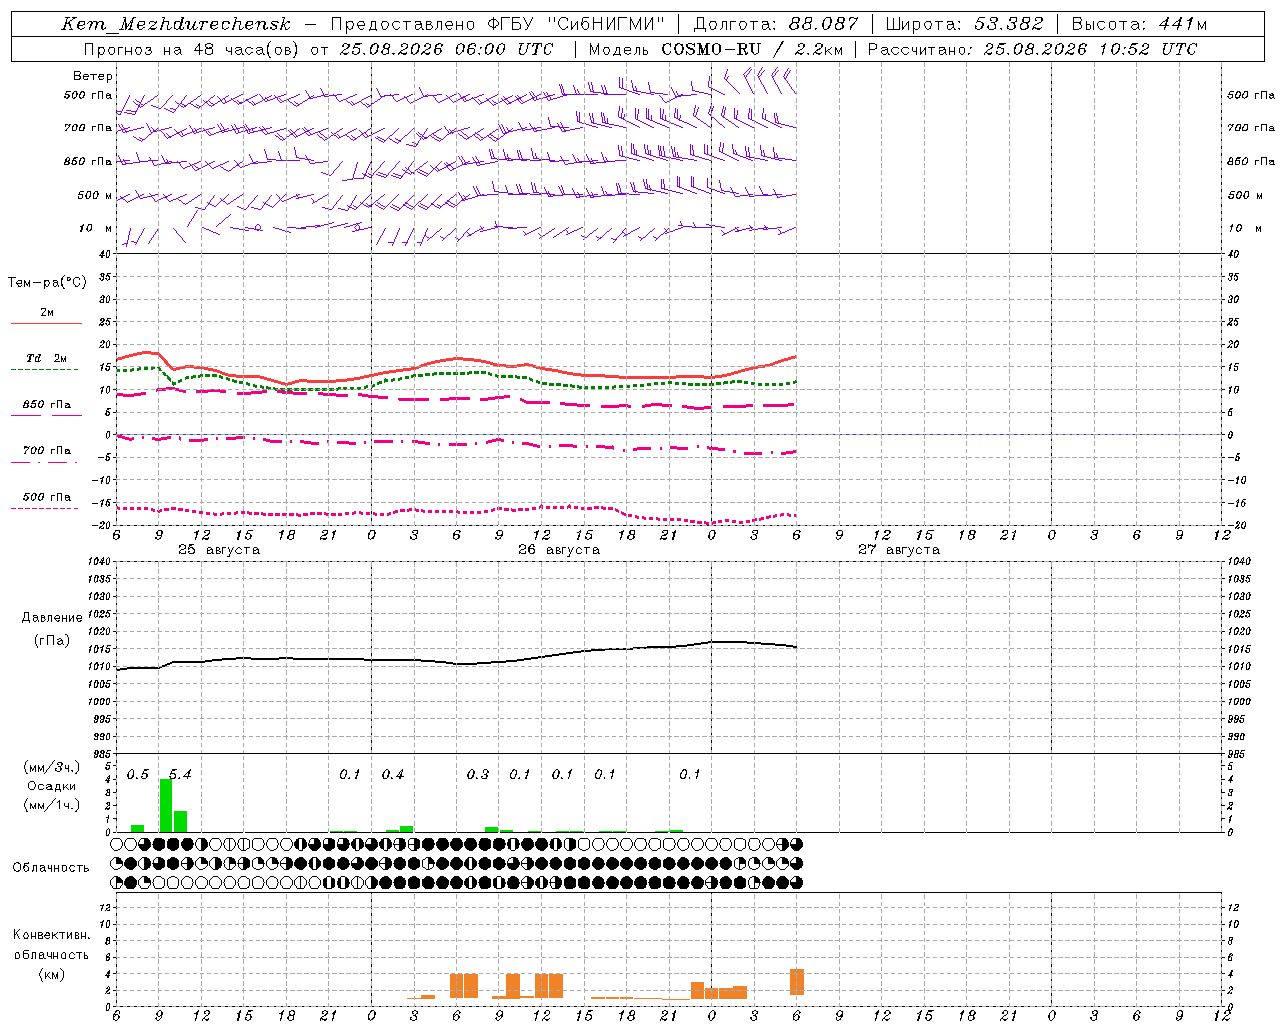The width and height of the screenshot is (1280, 1024).
Task: Click the 0.5 precipitation value label
Action: [x=138, y=774]
